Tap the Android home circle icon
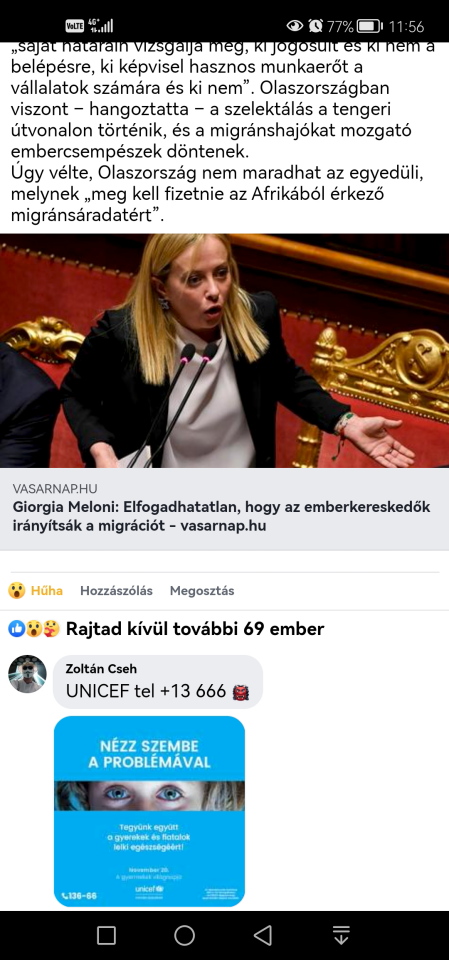449x960 pixels. pyautogui.click(x=184, y=935)
